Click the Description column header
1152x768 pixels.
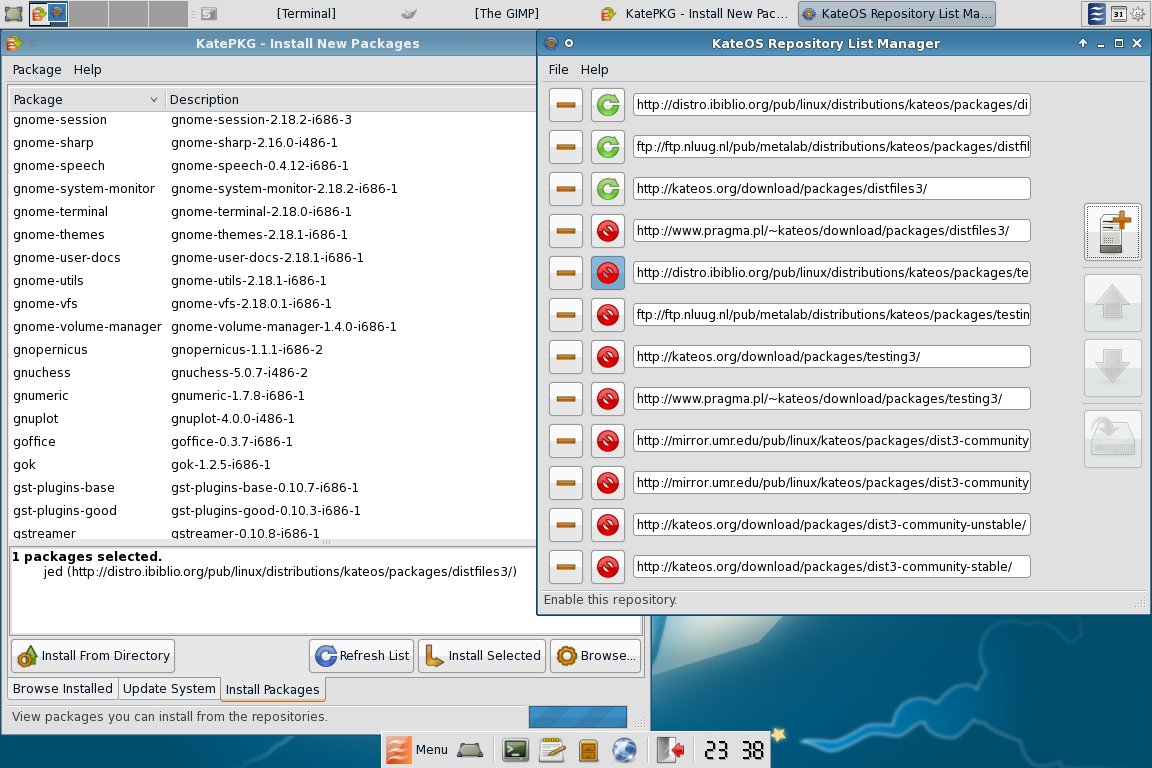[x=350, y=99]
